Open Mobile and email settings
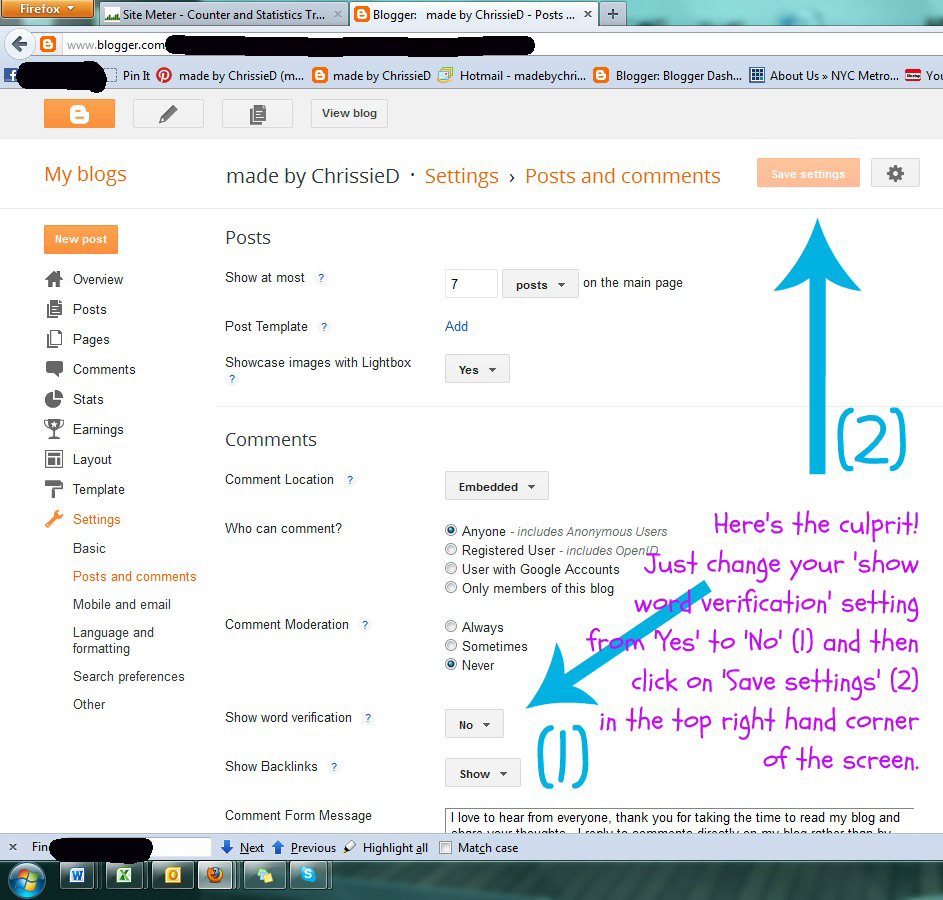943x900 pixels. (x=121, y=604)
